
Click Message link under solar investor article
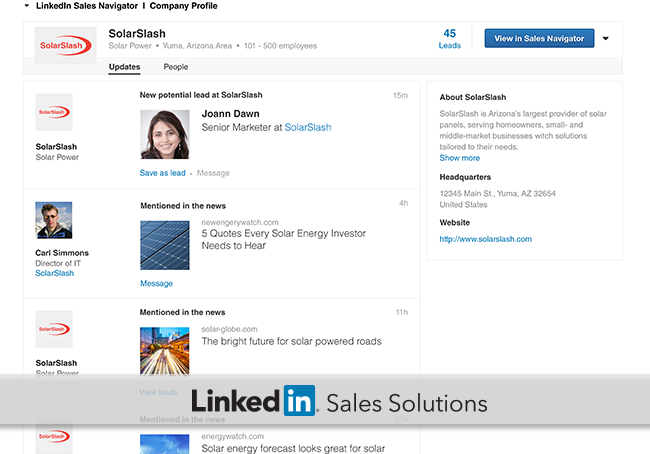click(x=156, y=283)
